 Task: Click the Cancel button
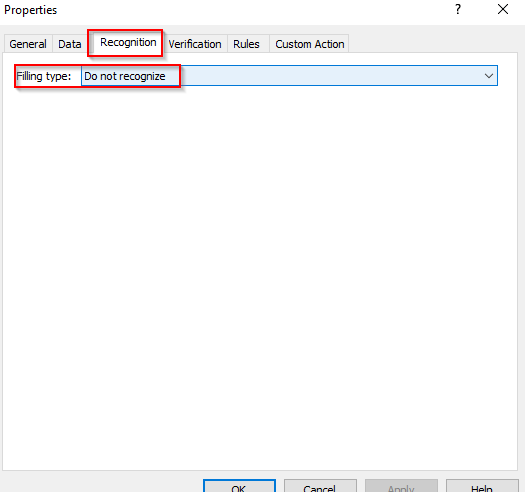(x=320, y=486)
